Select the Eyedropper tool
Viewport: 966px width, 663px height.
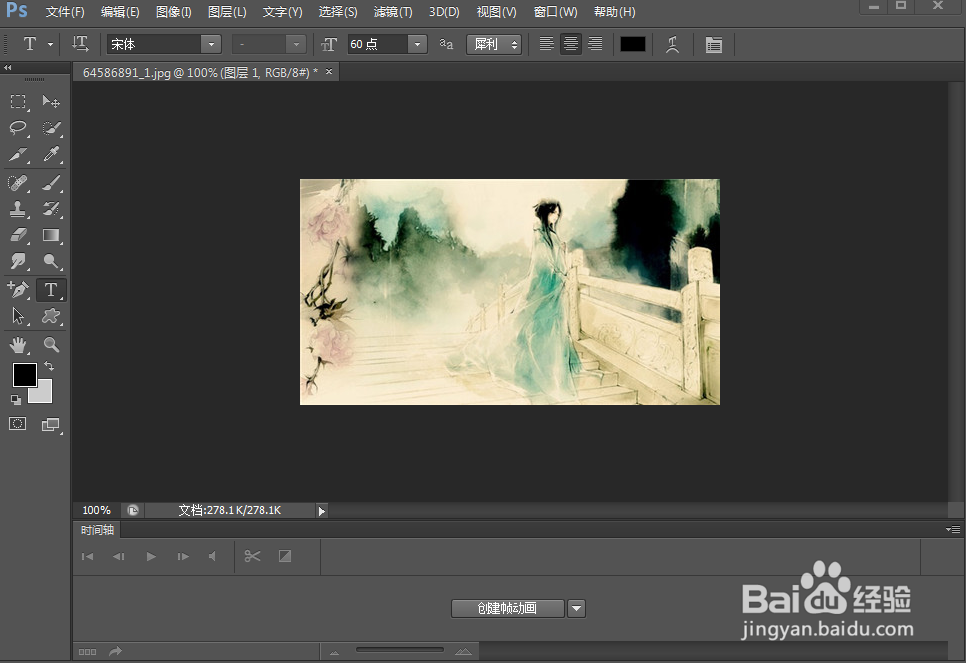point(51,154)
